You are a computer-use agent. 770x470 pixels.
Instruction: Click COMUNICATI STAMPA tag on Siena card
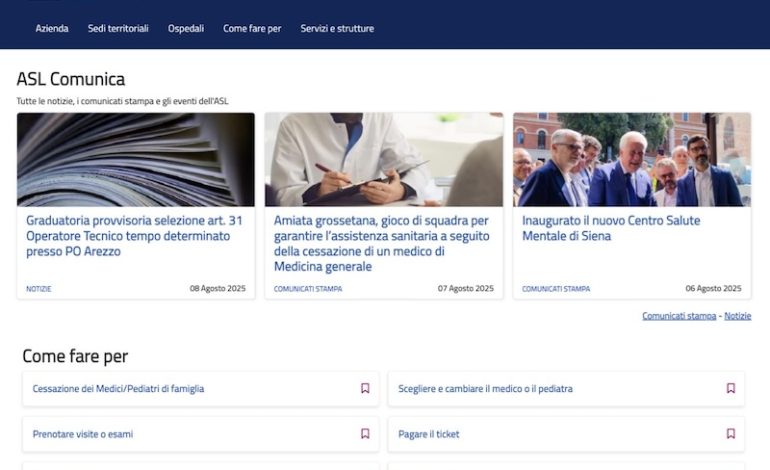click(556, 289)
